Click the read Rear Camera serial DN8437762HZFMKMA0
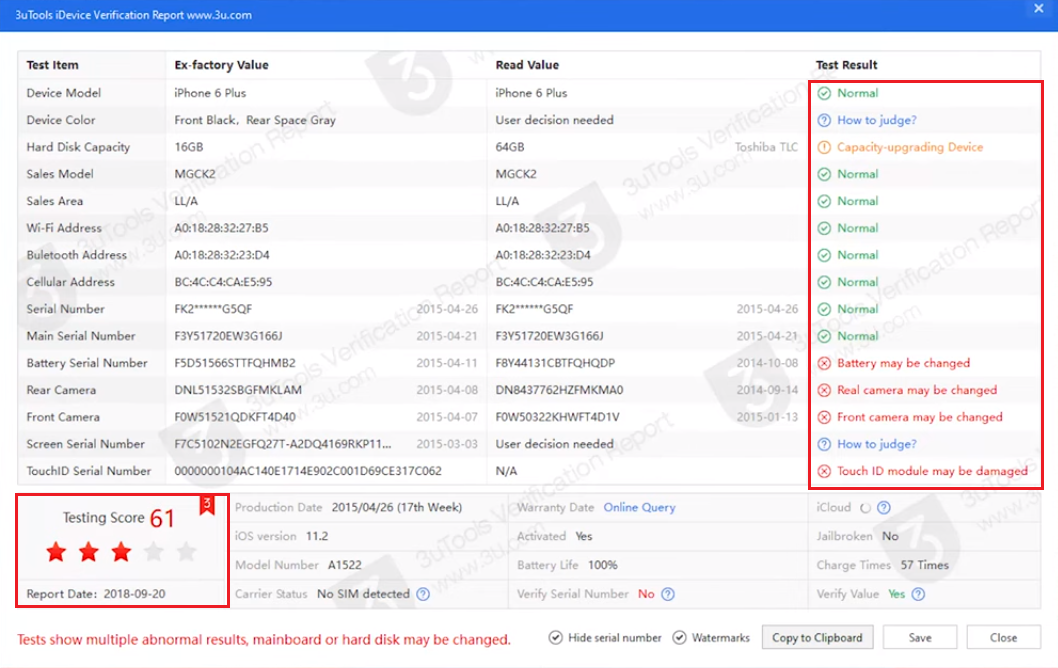The image size is (1058, 668). tap(559, 390)
